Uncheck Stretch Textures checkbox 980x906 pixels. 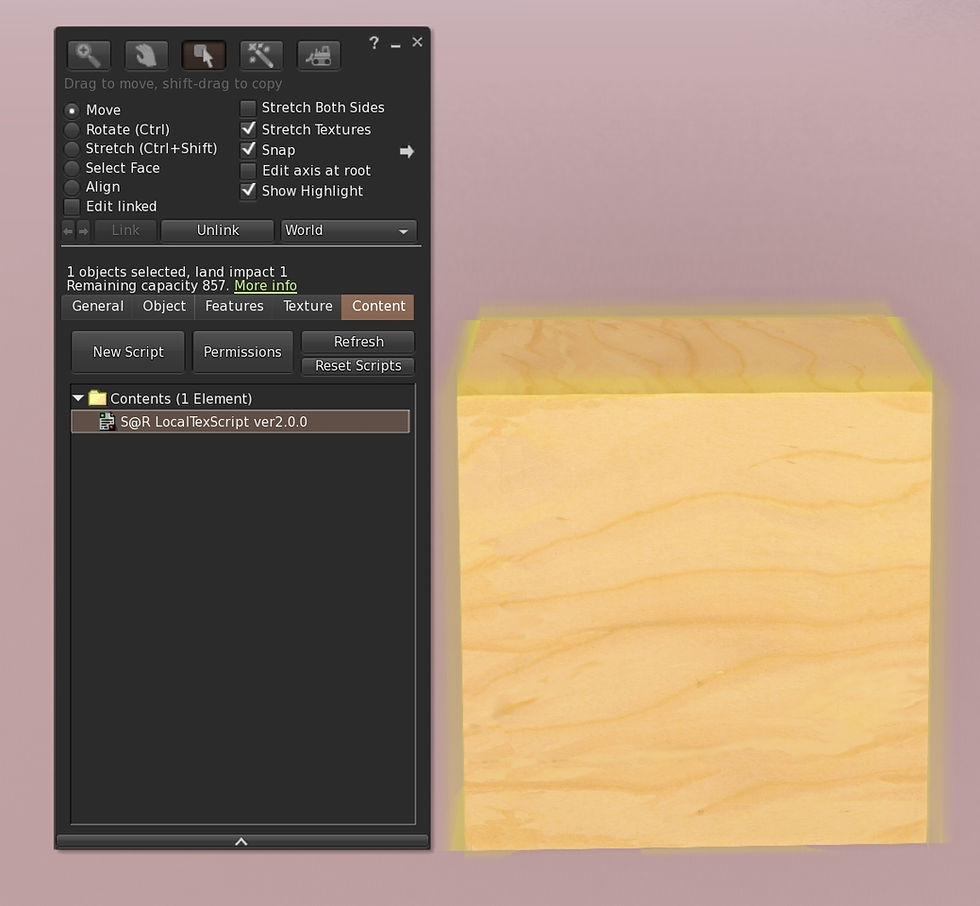[x=248, y=129]
